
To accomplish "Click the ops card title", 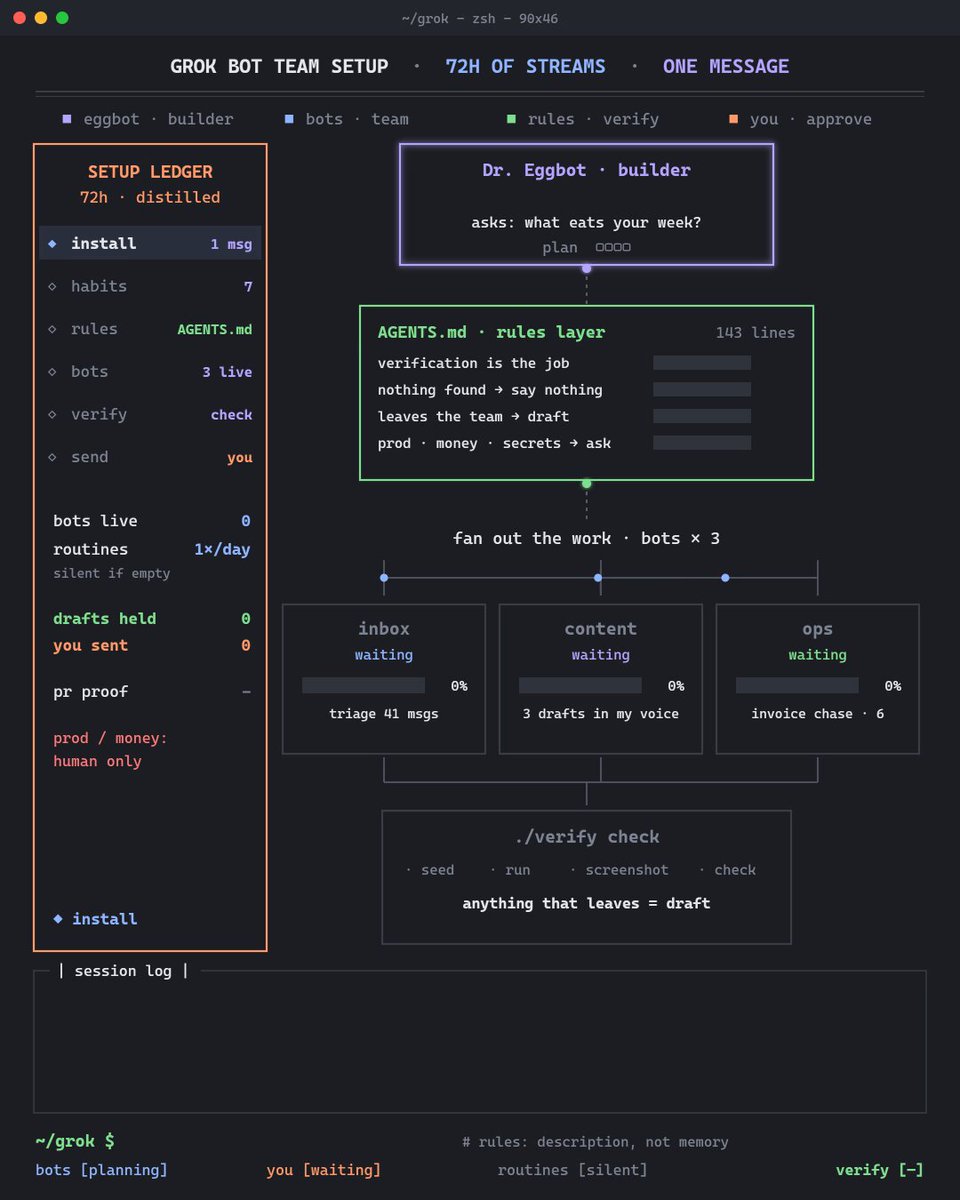I will coord(817,629).
